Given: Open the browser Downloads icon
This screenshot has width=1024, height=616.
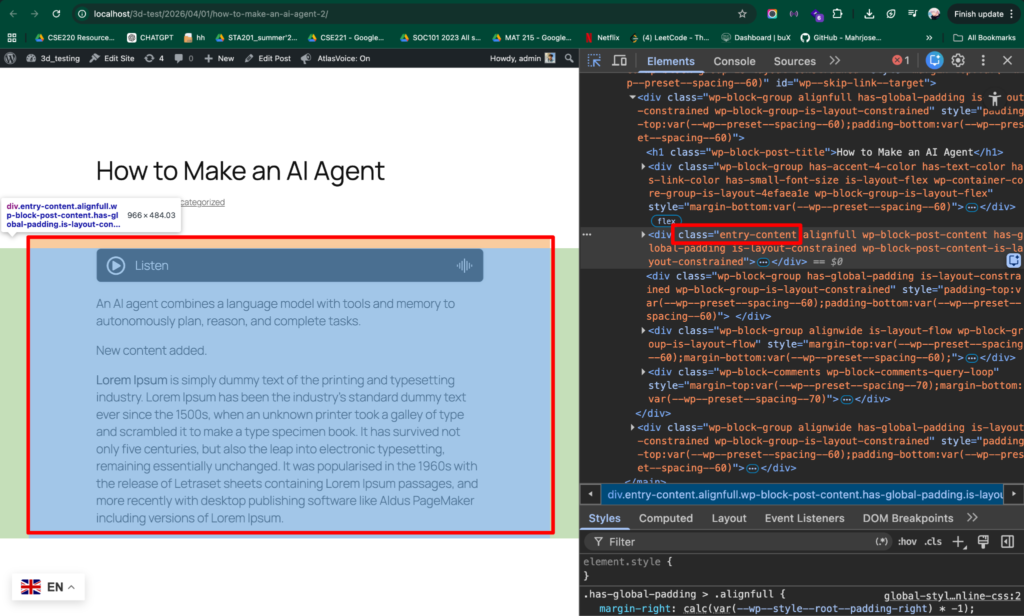Looking at the screenshot, I should tap(869, 14).
